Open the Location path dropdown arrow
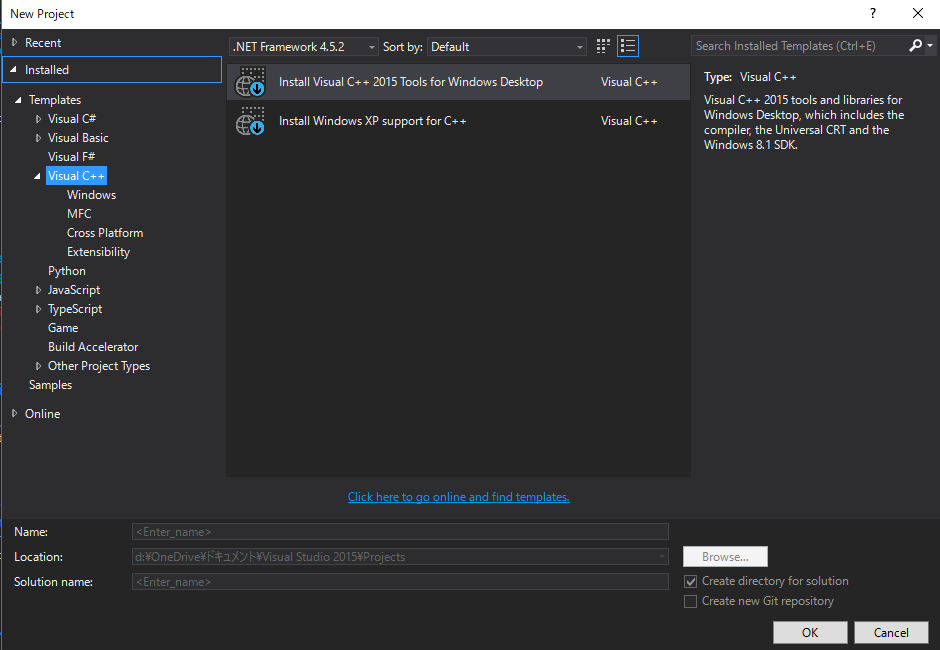Screen dimensions: 940x650 coord(662,556)
